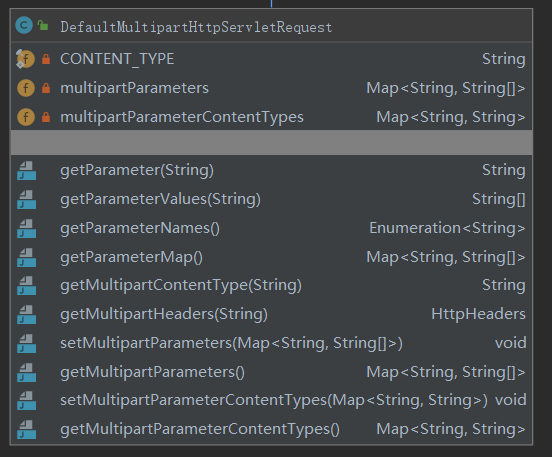Screen dimensions: 552x457
Task: Click the green public visibility lock icon
Action: click(43, 25)
